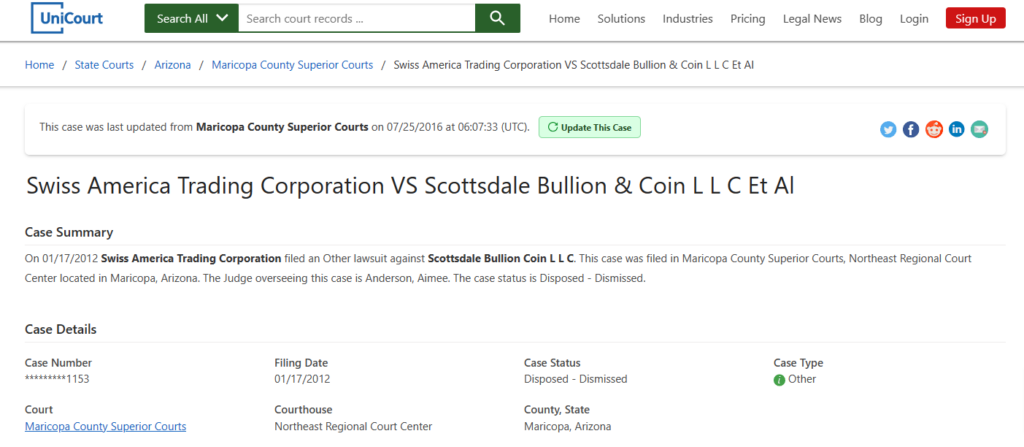Click the UniCourt logo

coord(67,18)
